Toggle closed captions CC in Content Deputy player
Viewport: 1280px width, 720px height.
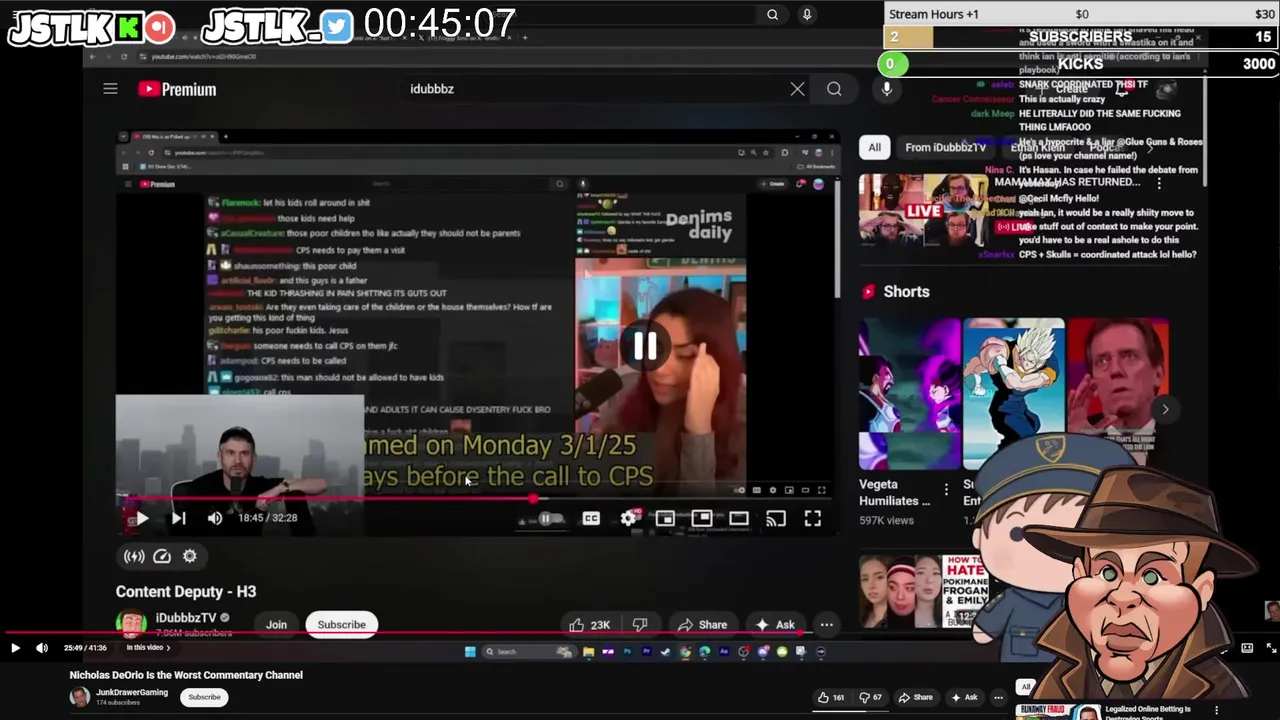(591, 518)
